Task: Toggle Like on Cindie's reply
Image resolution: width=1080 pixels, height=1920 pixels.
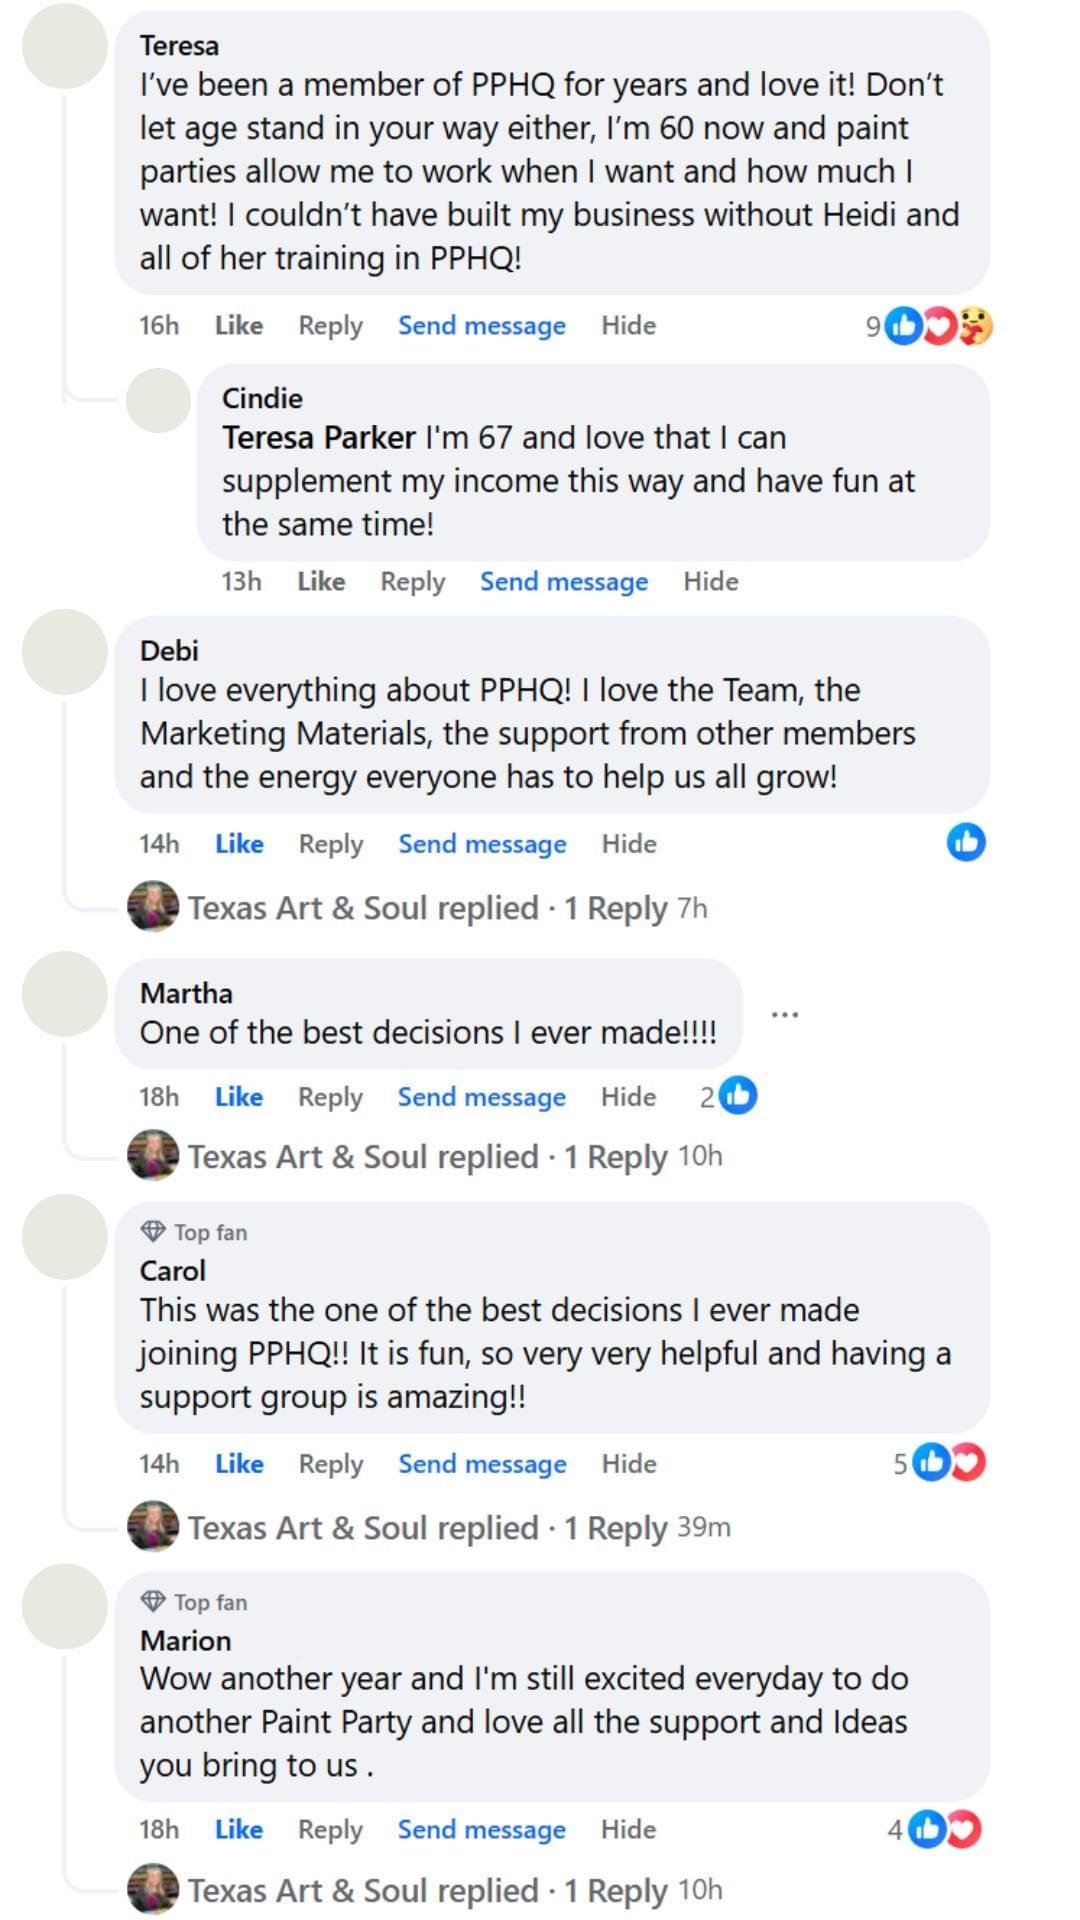Action: 321,582
